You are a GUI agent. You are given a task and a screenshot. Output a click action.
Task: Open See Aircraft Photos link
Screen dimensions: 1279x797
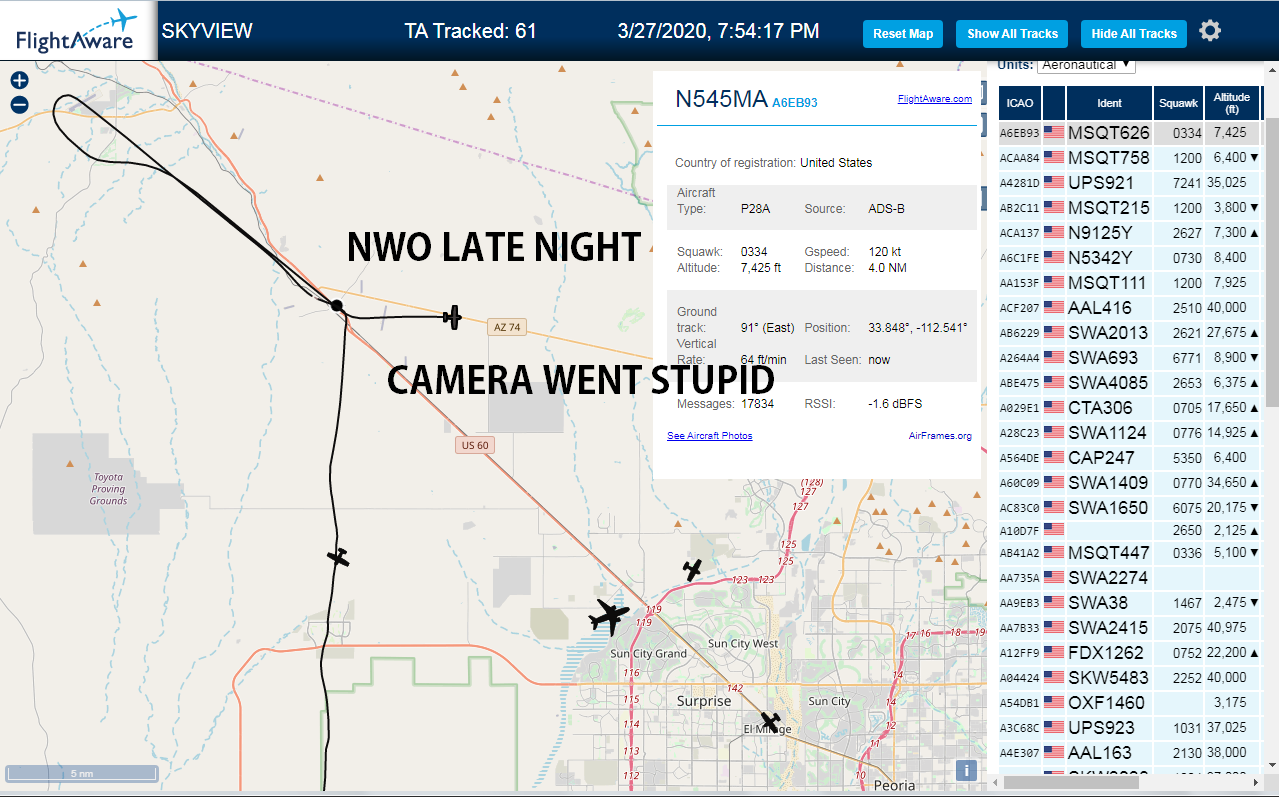point(710,436)
